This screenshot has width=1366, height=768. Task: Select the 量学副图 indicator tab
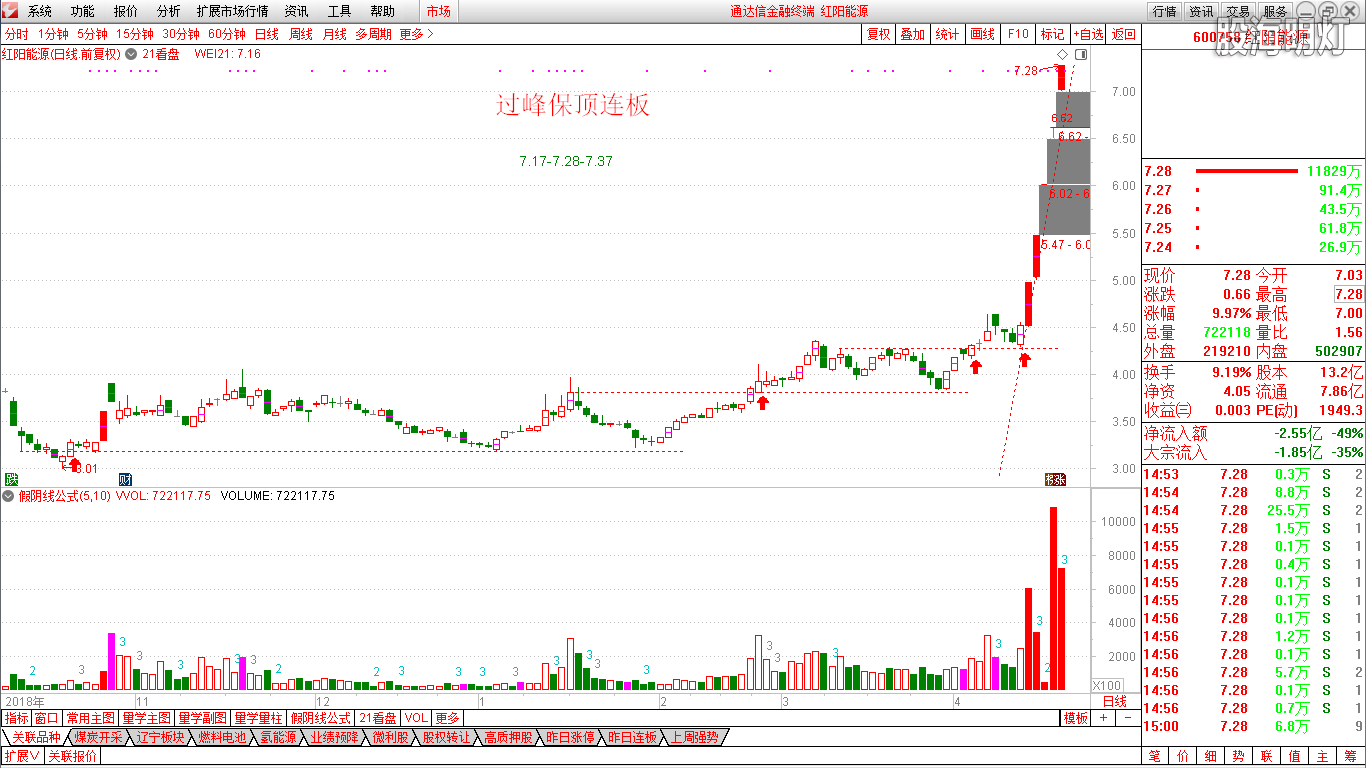203,718
